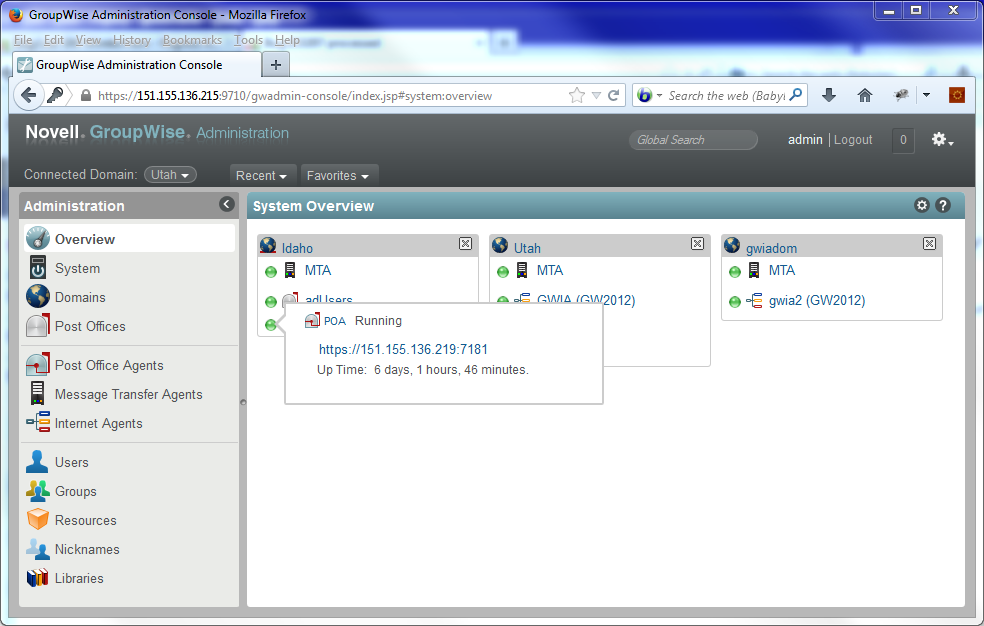Click the notification counter showing 0
The image size is (984, 626).
903,140
